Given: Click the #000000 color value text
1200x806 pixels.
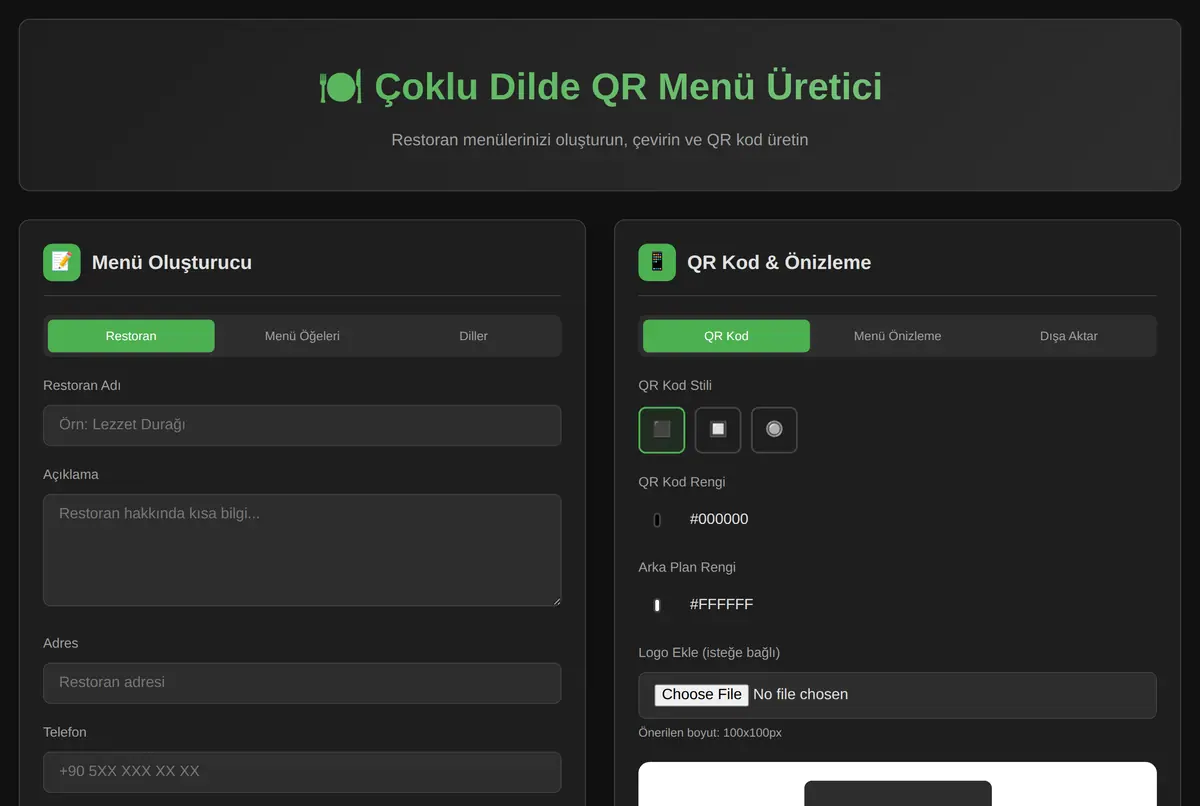Looking at the screenshot, I should coord(719,519).
